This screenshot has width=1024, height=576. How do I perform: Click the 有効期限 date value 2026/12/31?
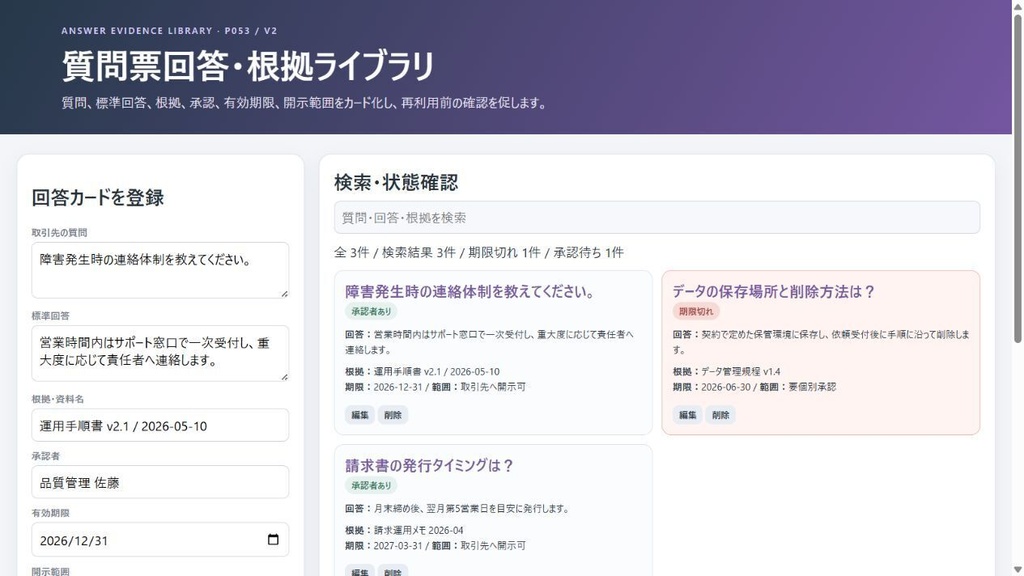[x=74, y=541]
